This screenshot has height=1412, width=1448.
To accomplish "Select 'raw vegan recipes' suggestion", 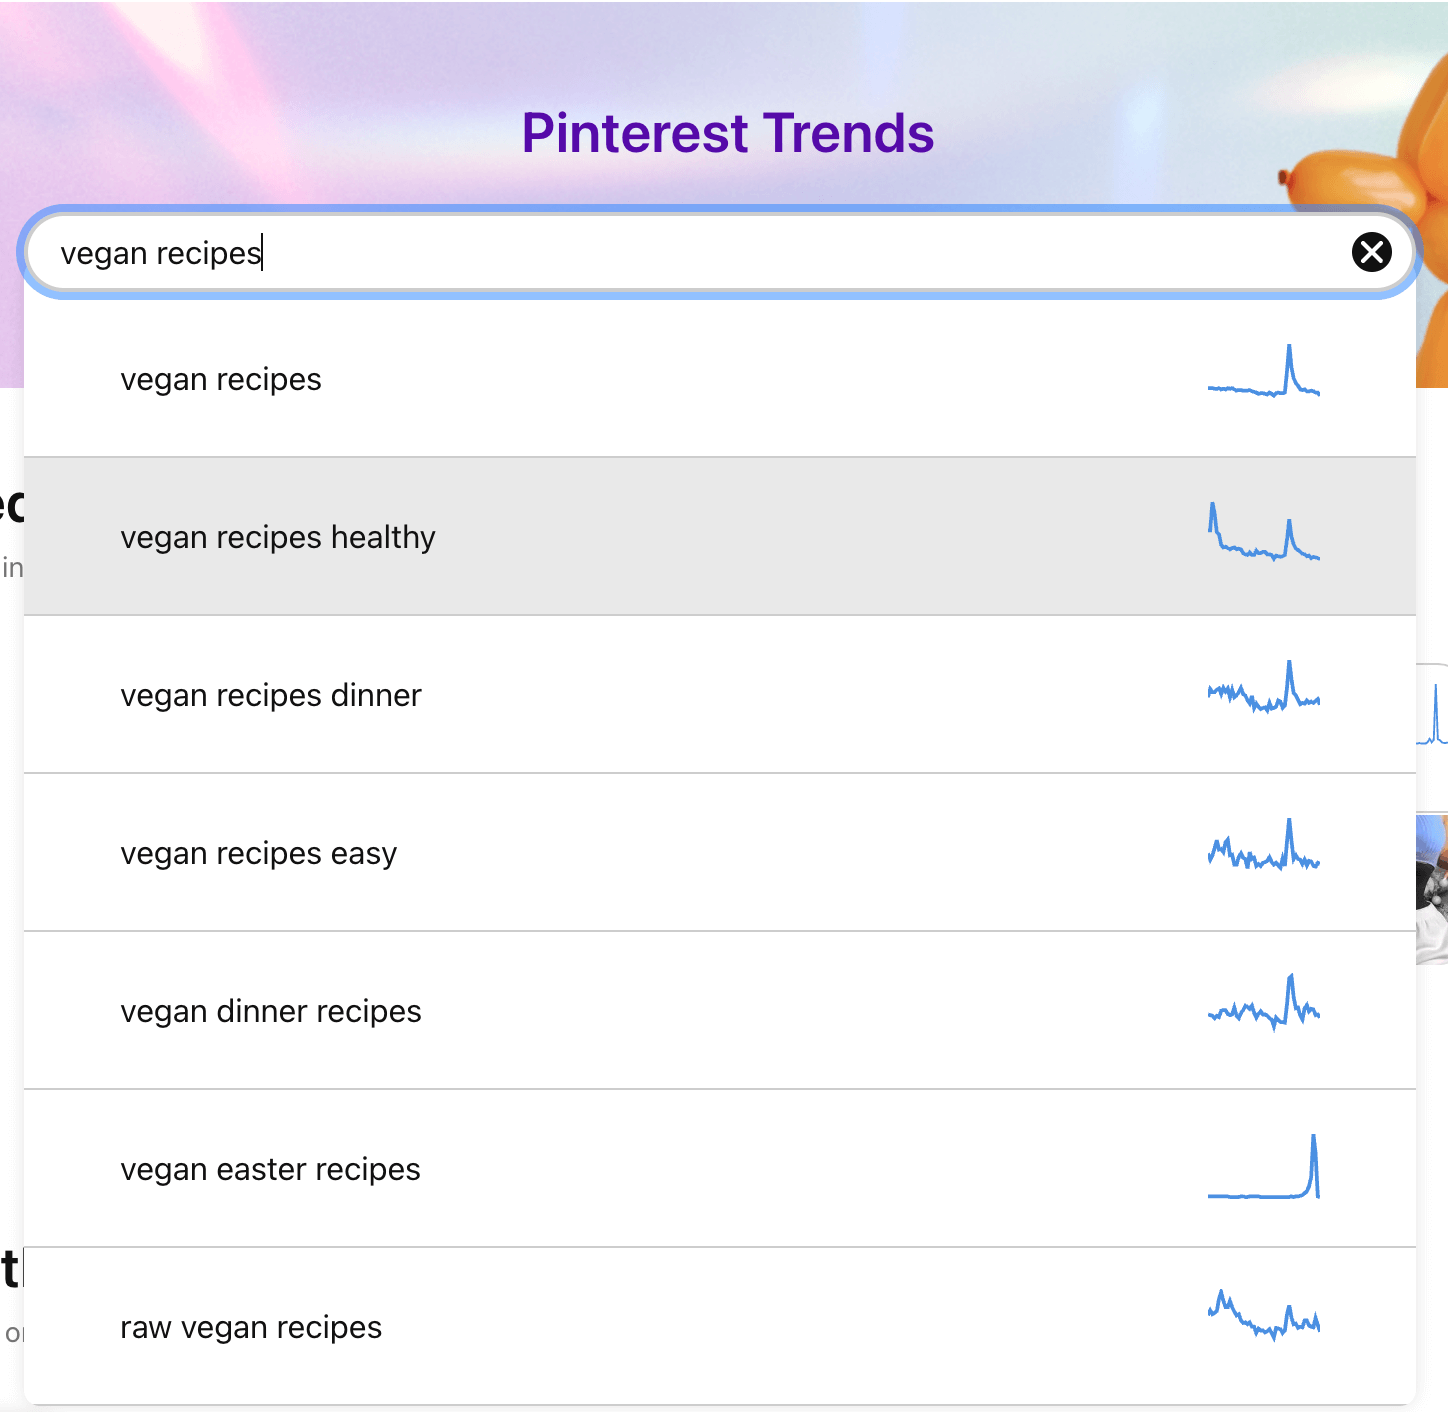I will coord(251,1328).
